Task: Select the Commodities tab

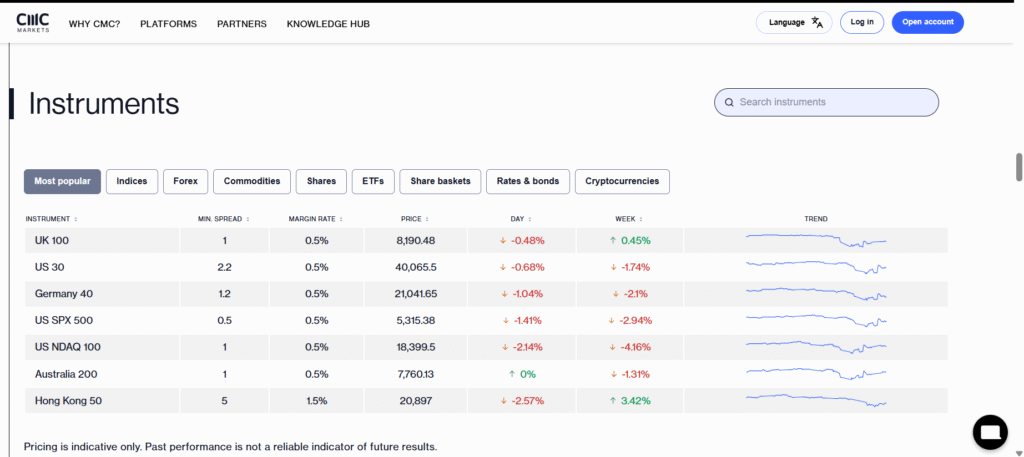Action: tap(252, 181)
